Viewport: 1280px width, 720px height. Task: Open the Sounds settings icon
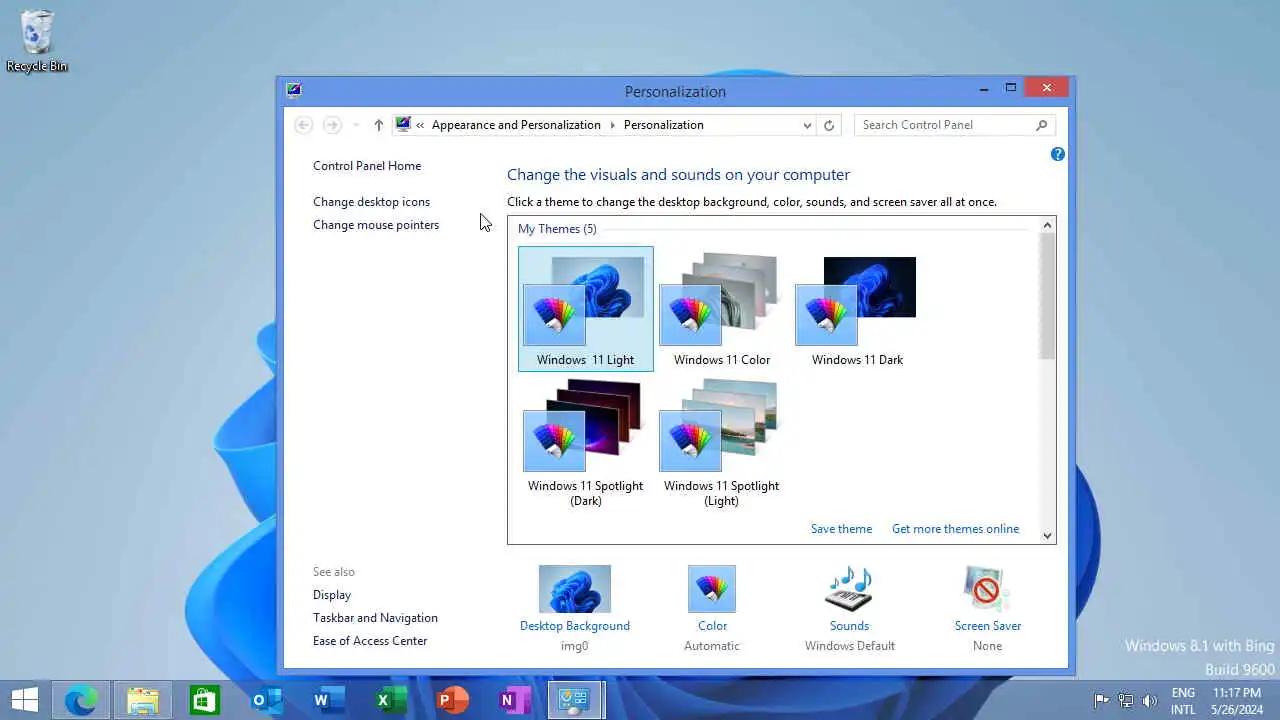(x=849, y=589)
